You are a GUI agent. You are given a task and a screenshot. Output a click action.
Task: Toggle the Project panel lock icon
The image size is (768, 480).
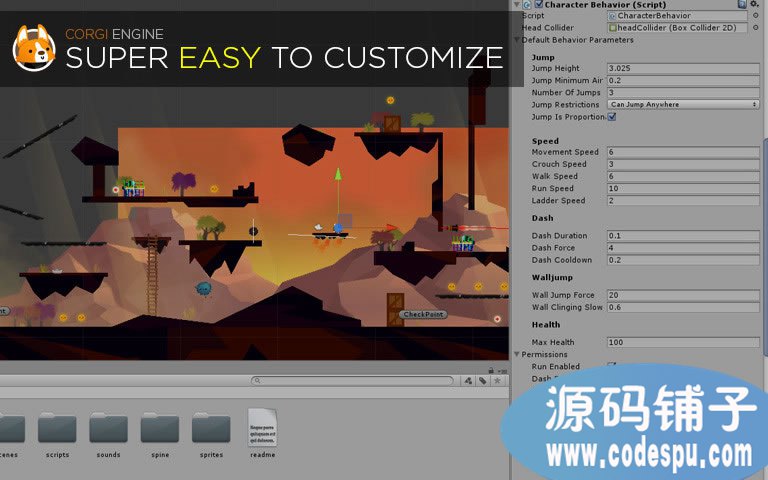(x=491, y=371)
